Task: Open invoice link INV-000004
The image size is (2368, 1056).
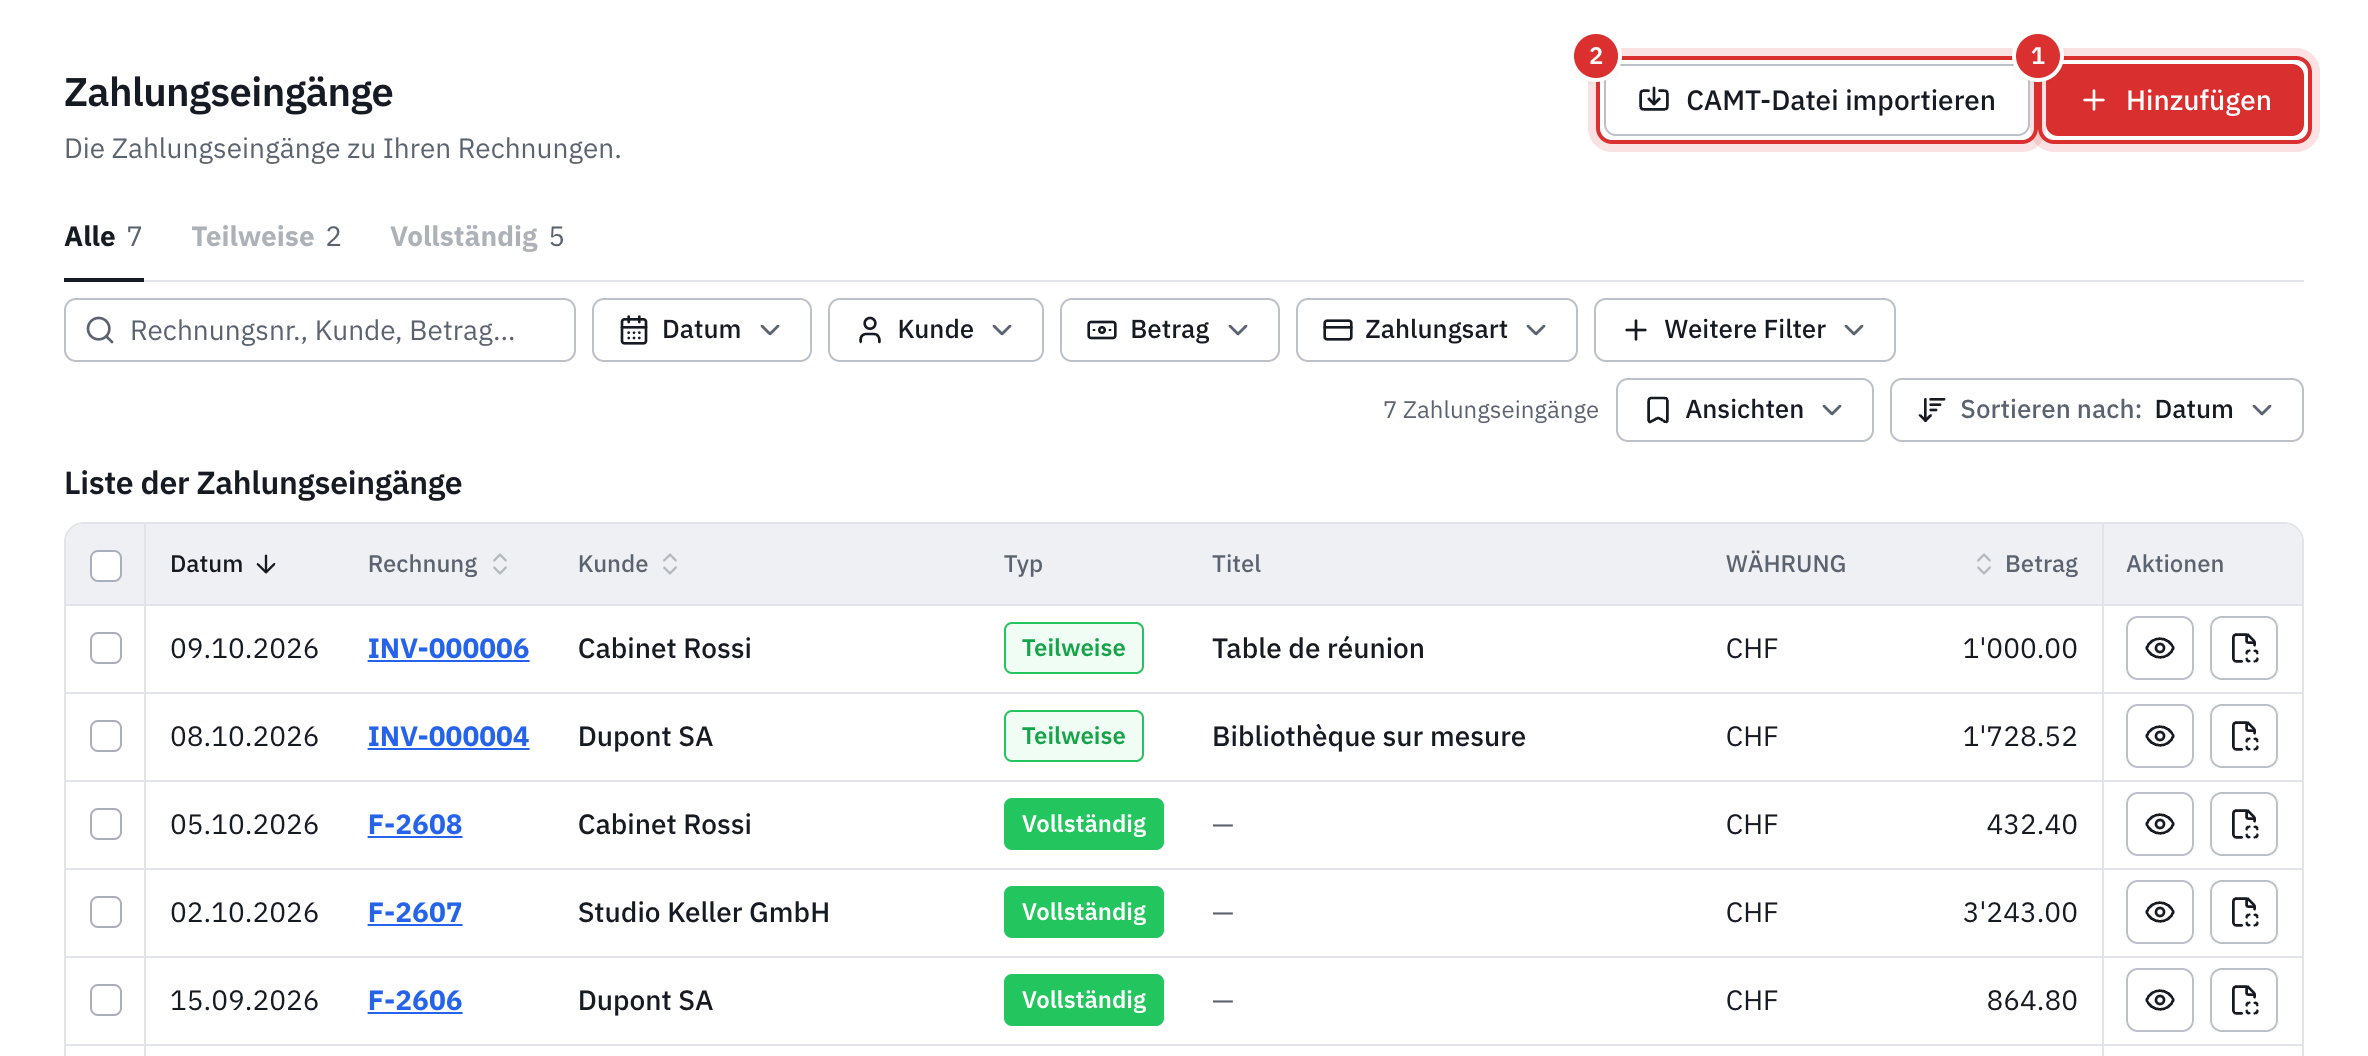Action: coord(448,736)
